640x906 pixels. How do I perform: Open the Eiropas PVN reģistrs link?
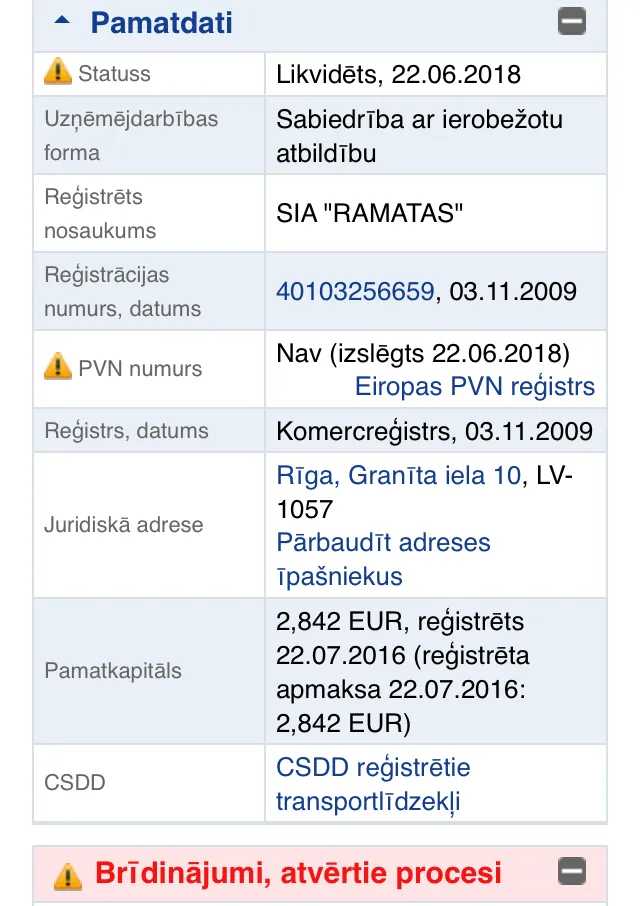pos(475,387)
